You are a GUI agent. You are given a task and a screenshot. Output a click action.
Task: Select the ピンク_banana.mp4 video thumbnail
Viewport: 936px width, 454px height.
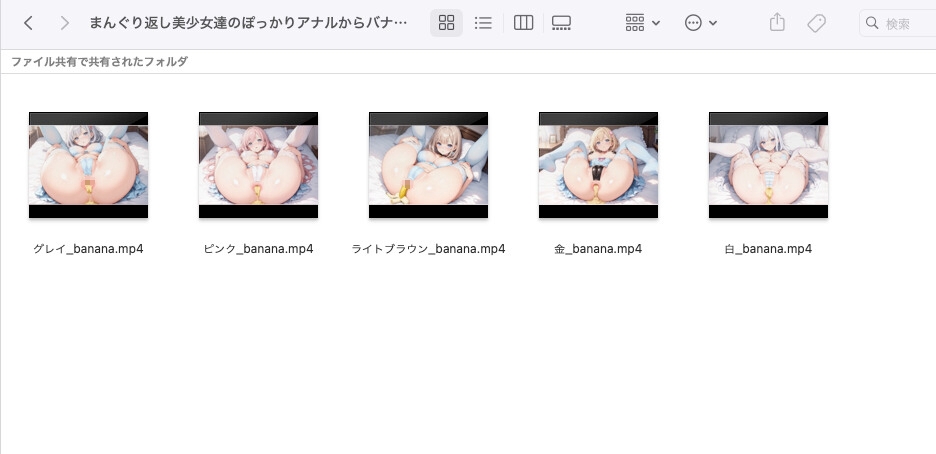(258, 165)
